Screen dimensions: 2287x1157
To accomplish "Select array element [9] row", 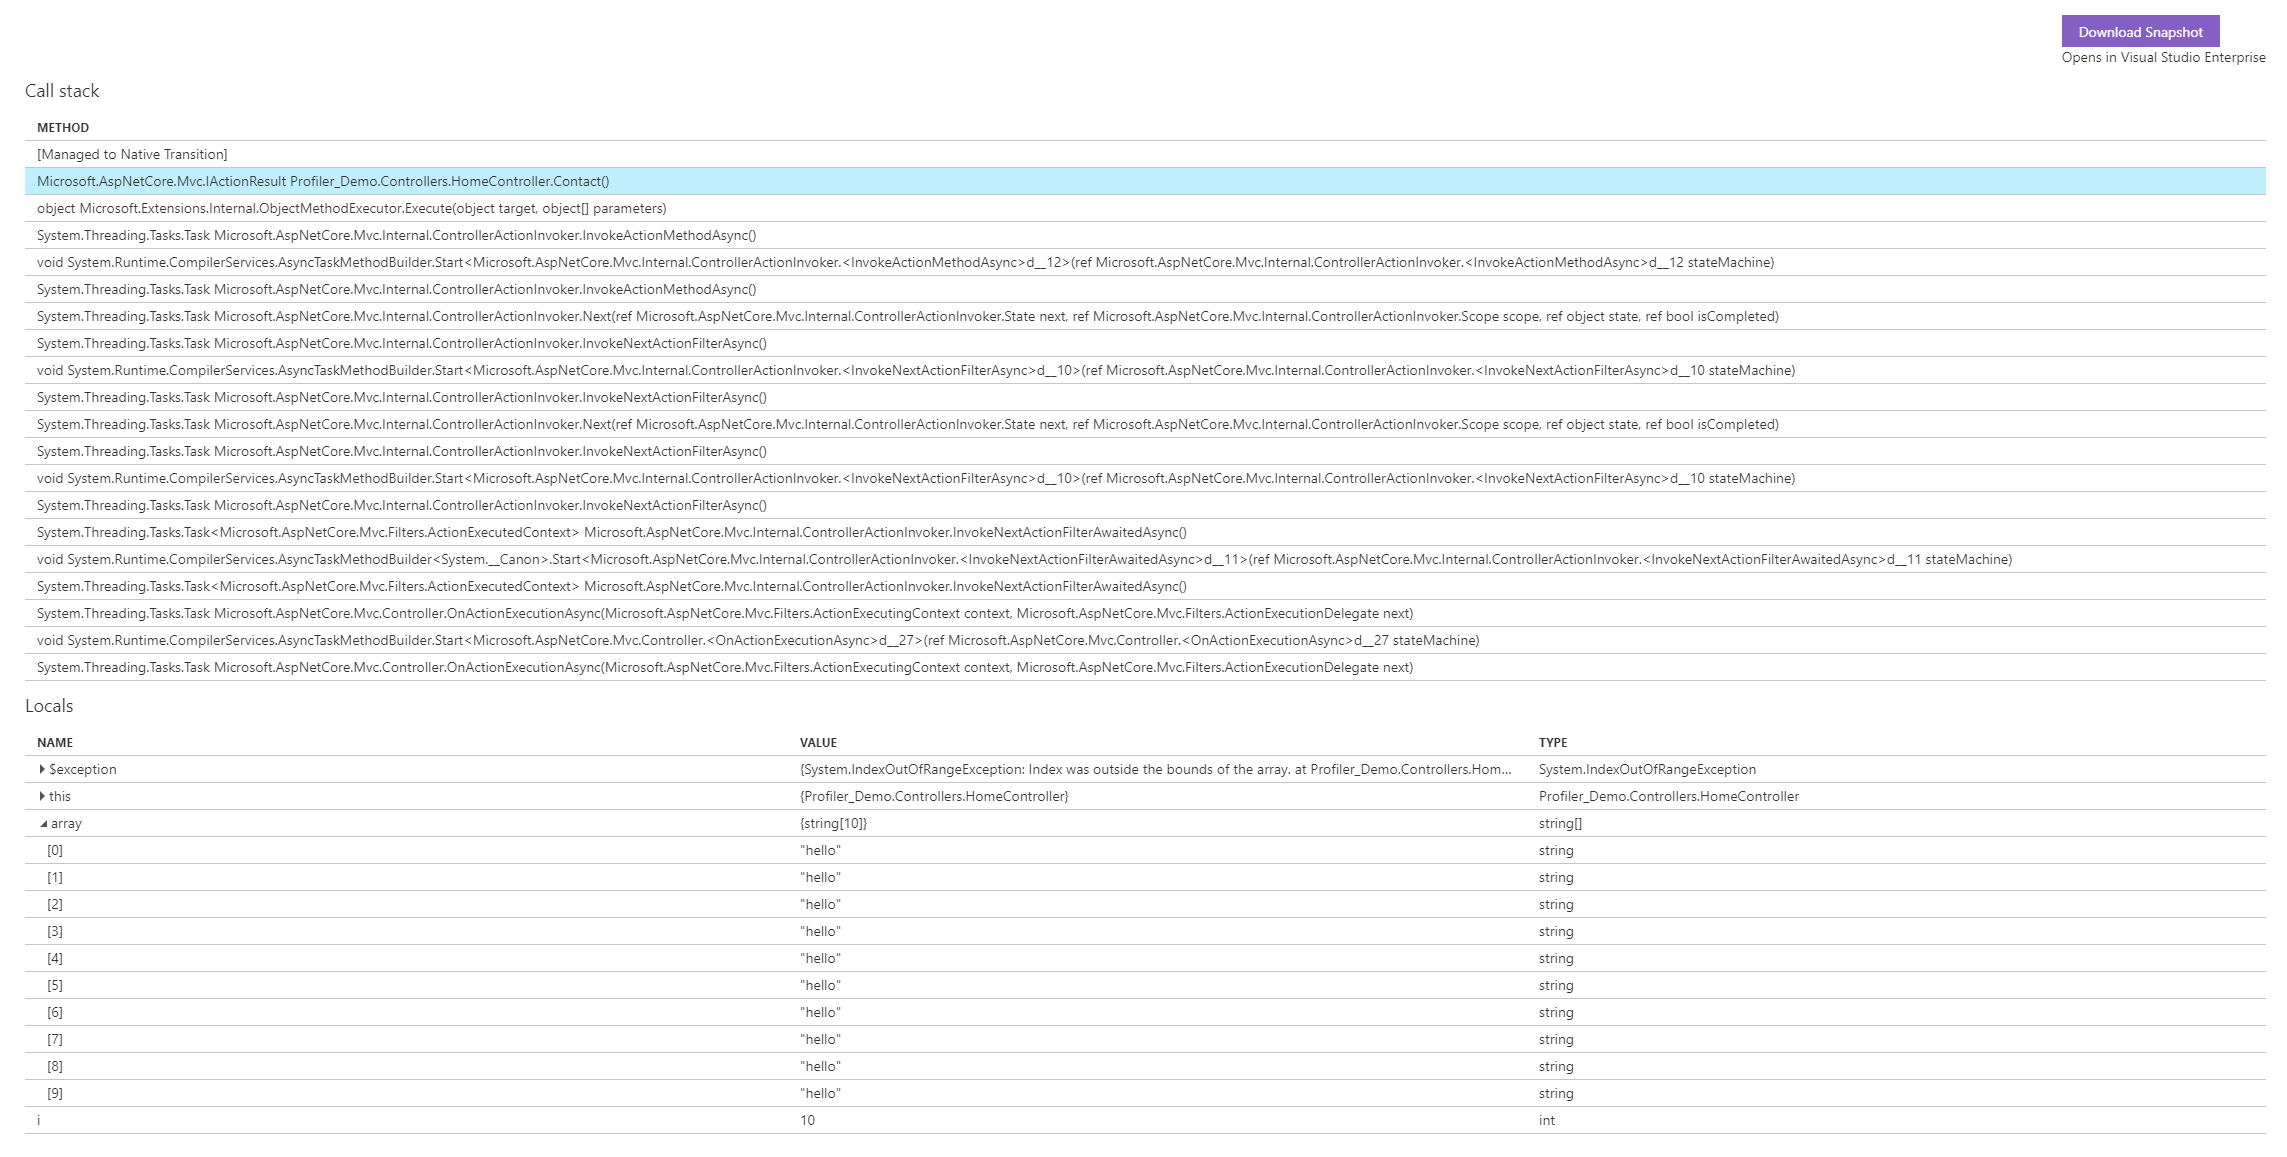I will [55, 1093].
